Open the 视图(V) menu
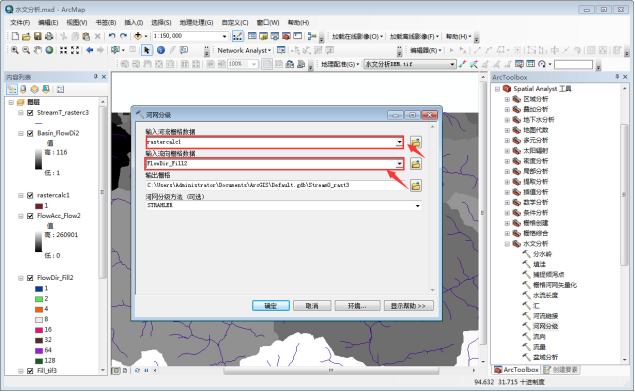635x392 pixels. (77, 23)
